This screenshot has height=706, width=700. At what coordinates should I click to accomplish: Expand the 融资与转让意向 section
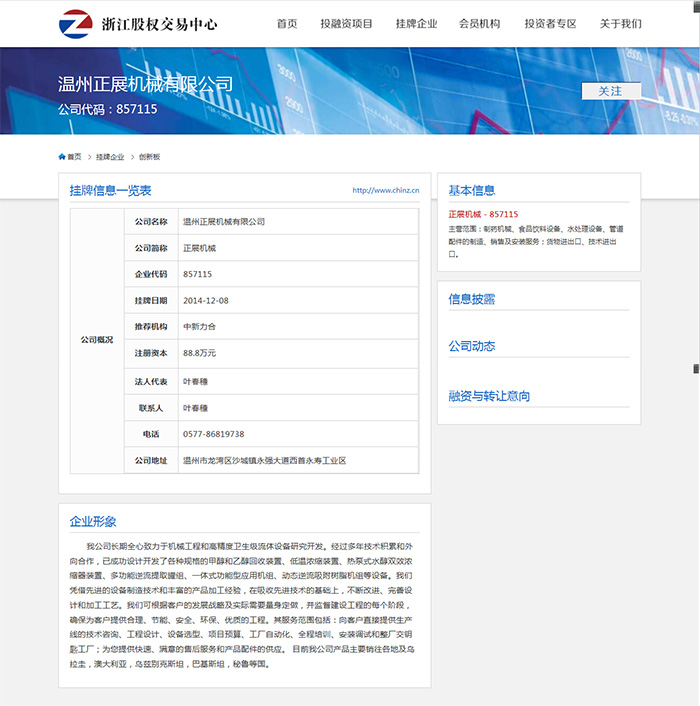point(489,396)
